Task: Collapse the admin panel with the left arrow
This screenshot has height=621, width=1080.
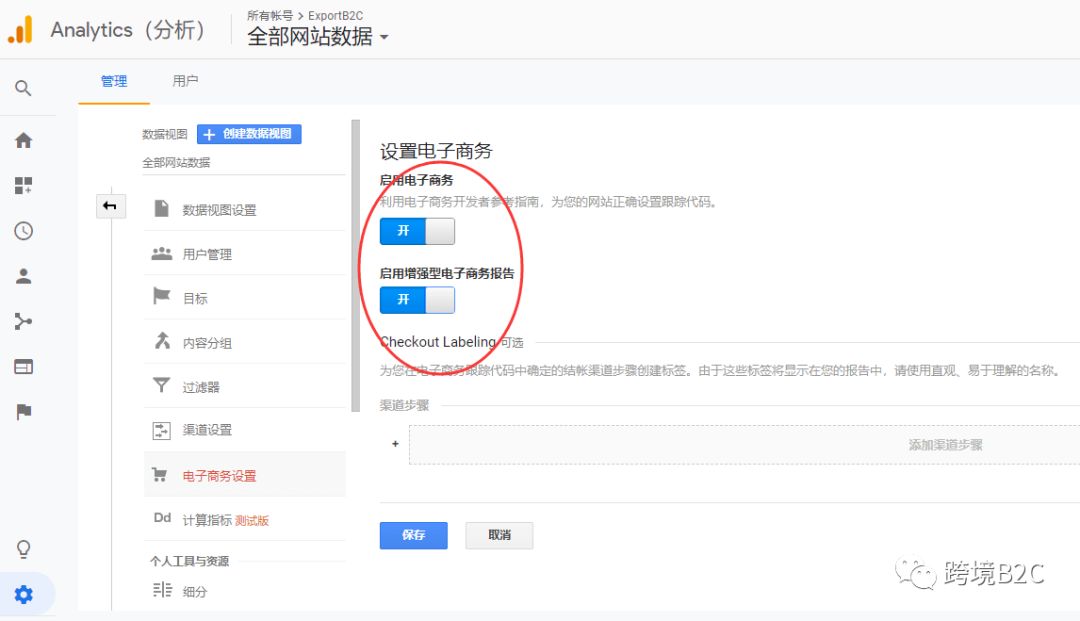Action: (110, 205)
